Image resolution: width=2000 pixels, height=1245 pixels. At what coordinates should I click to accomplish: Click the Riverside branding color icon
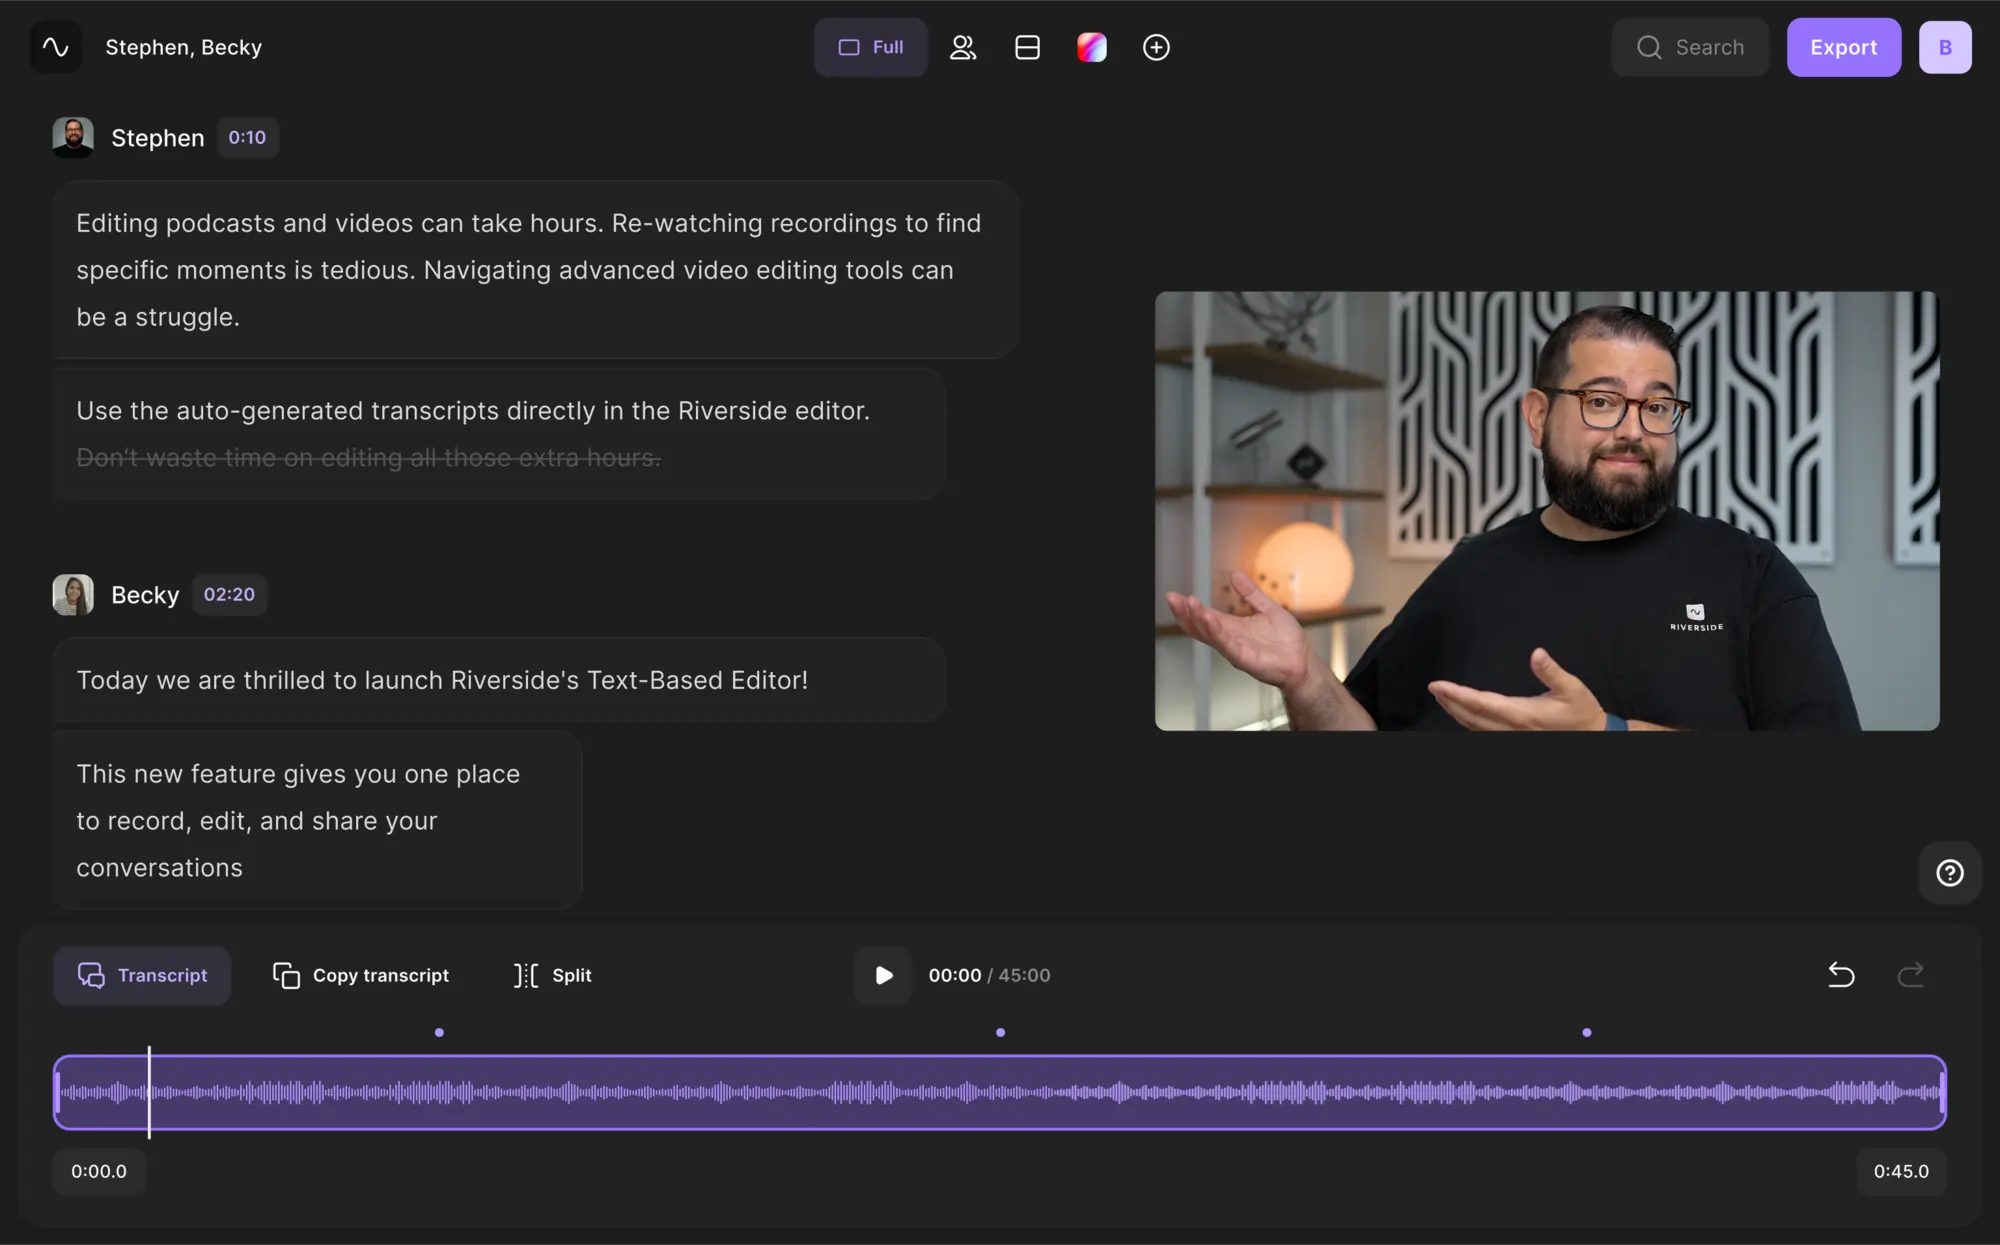pyautogui.click(x=1091, y=46)
